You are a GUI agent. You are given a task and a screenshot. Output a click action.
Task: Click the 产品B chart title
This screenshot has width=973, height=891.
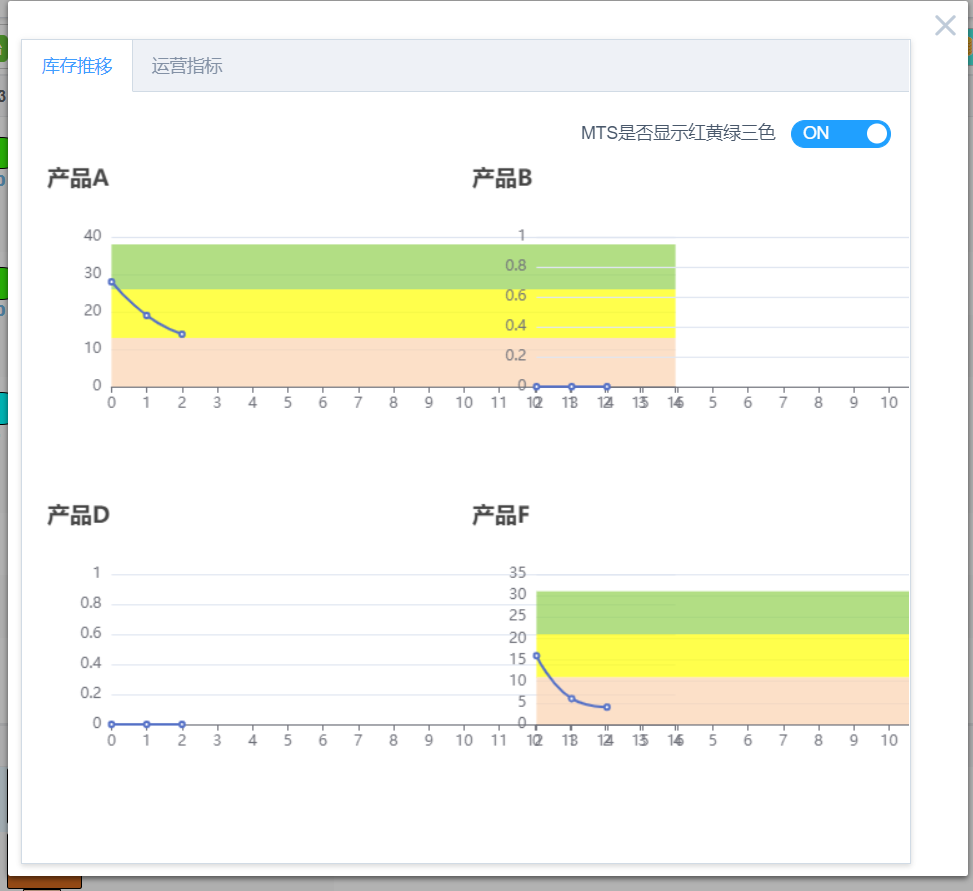(502, 178)
